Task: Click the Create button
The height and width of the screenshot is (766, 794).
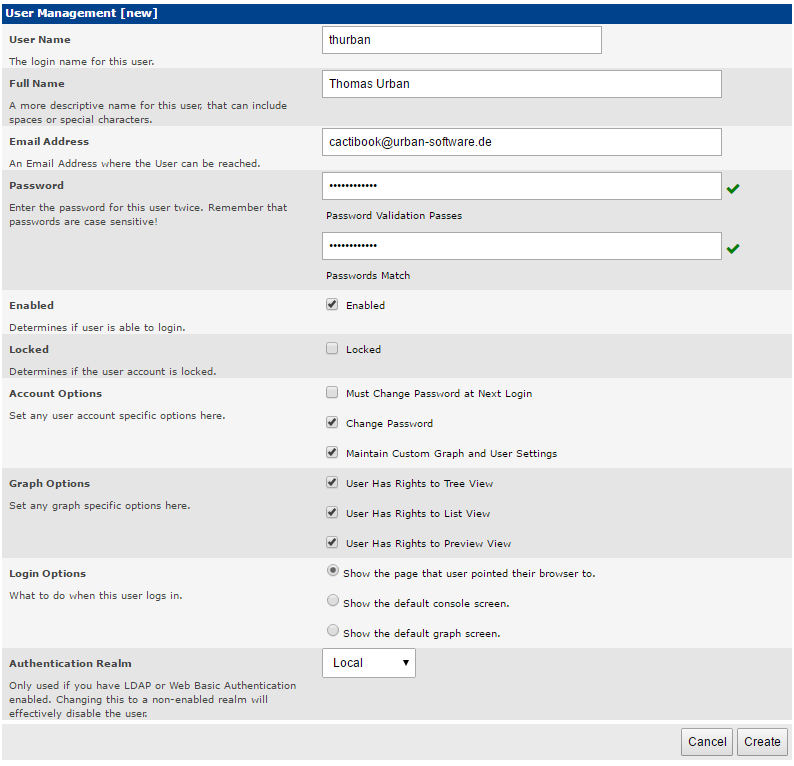Action: (x=762, y=742)
